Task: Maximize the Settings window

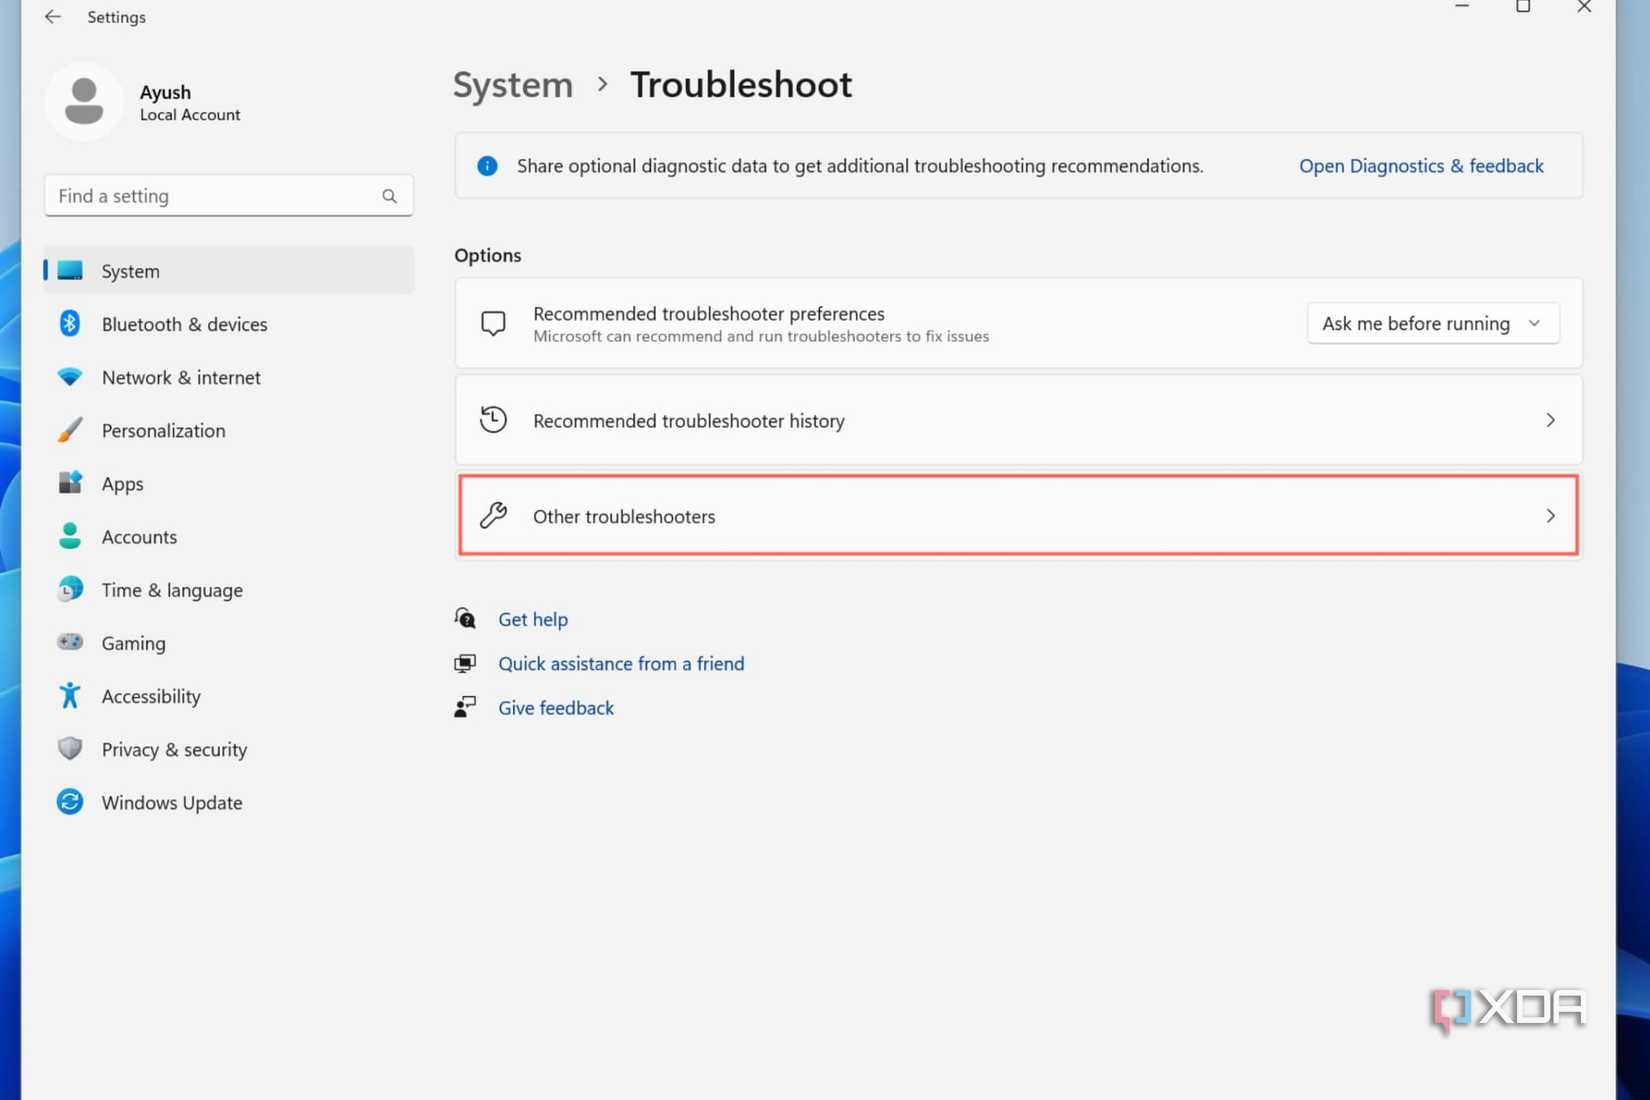Action: [x=1523, y=7]
